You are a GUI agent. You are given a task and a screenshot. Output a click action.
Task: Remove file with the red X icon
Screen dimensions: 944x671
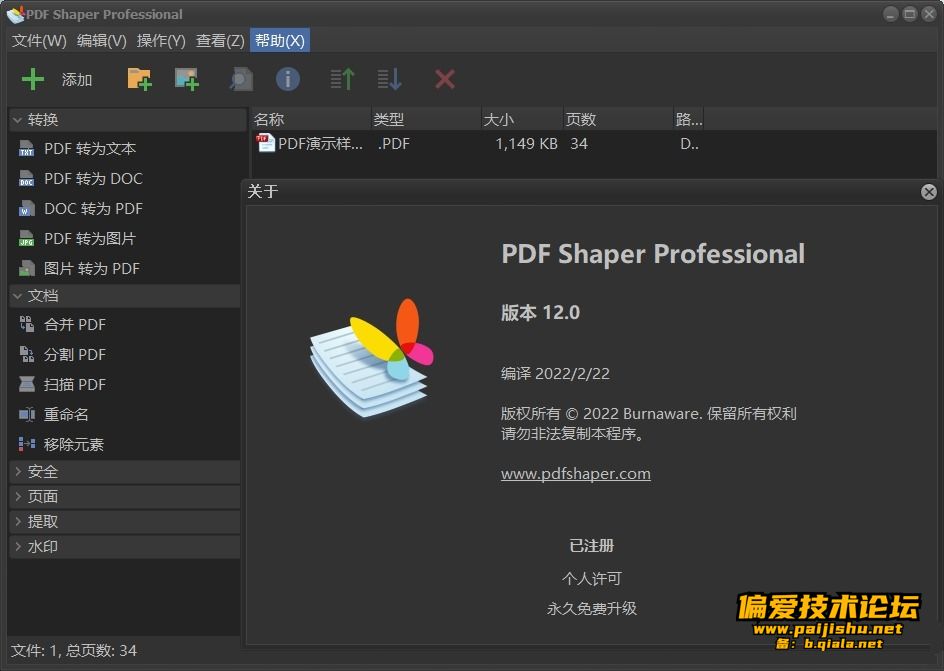click(x=445, y=79)
